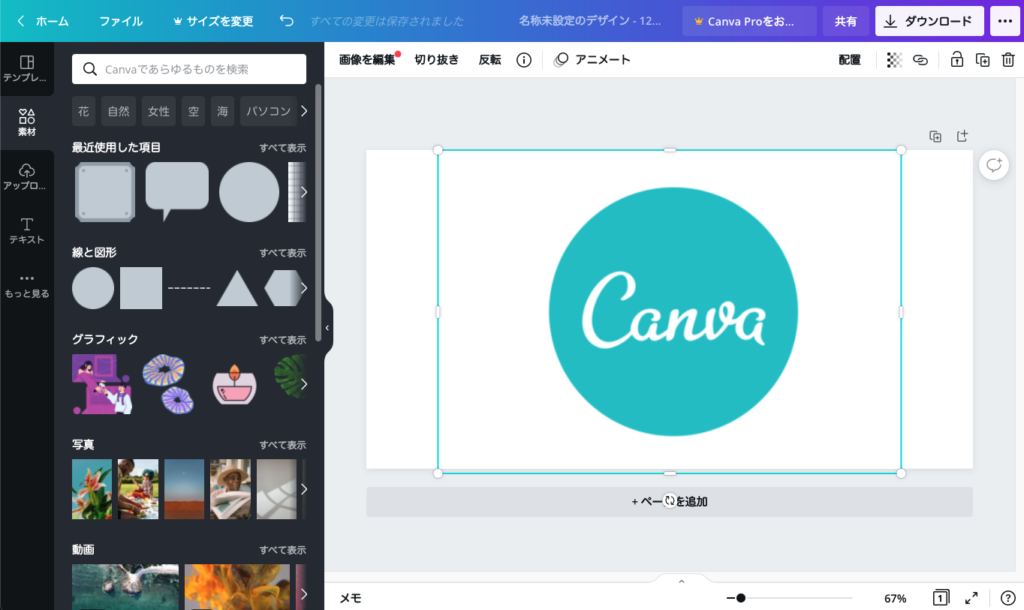This screenshot has width=1024, height=610.
Task: Click the ダウンロード download button
Action: pos(929,21)
